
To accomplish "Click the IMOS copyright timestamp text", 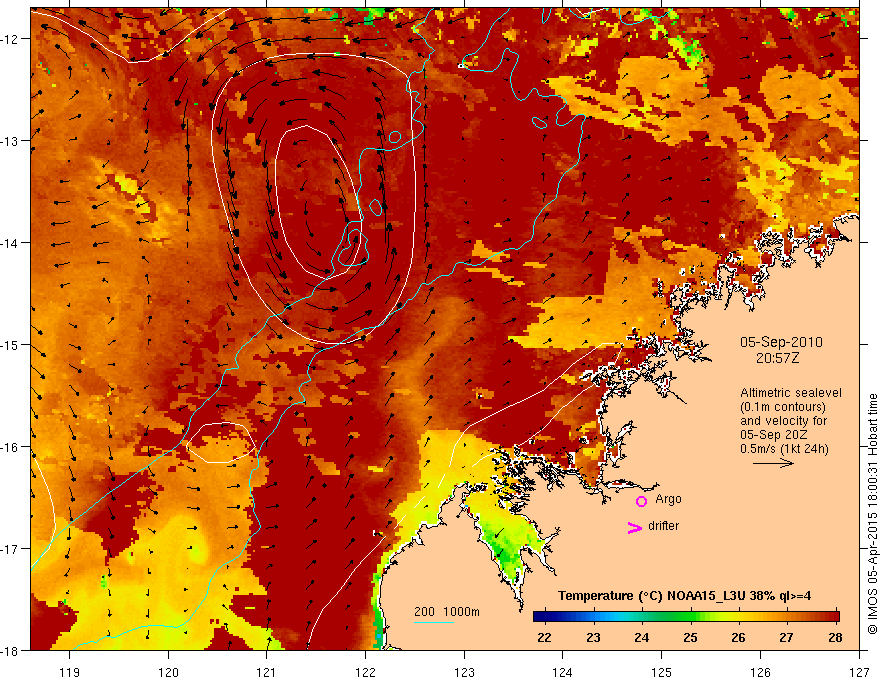I will [872, 514].
